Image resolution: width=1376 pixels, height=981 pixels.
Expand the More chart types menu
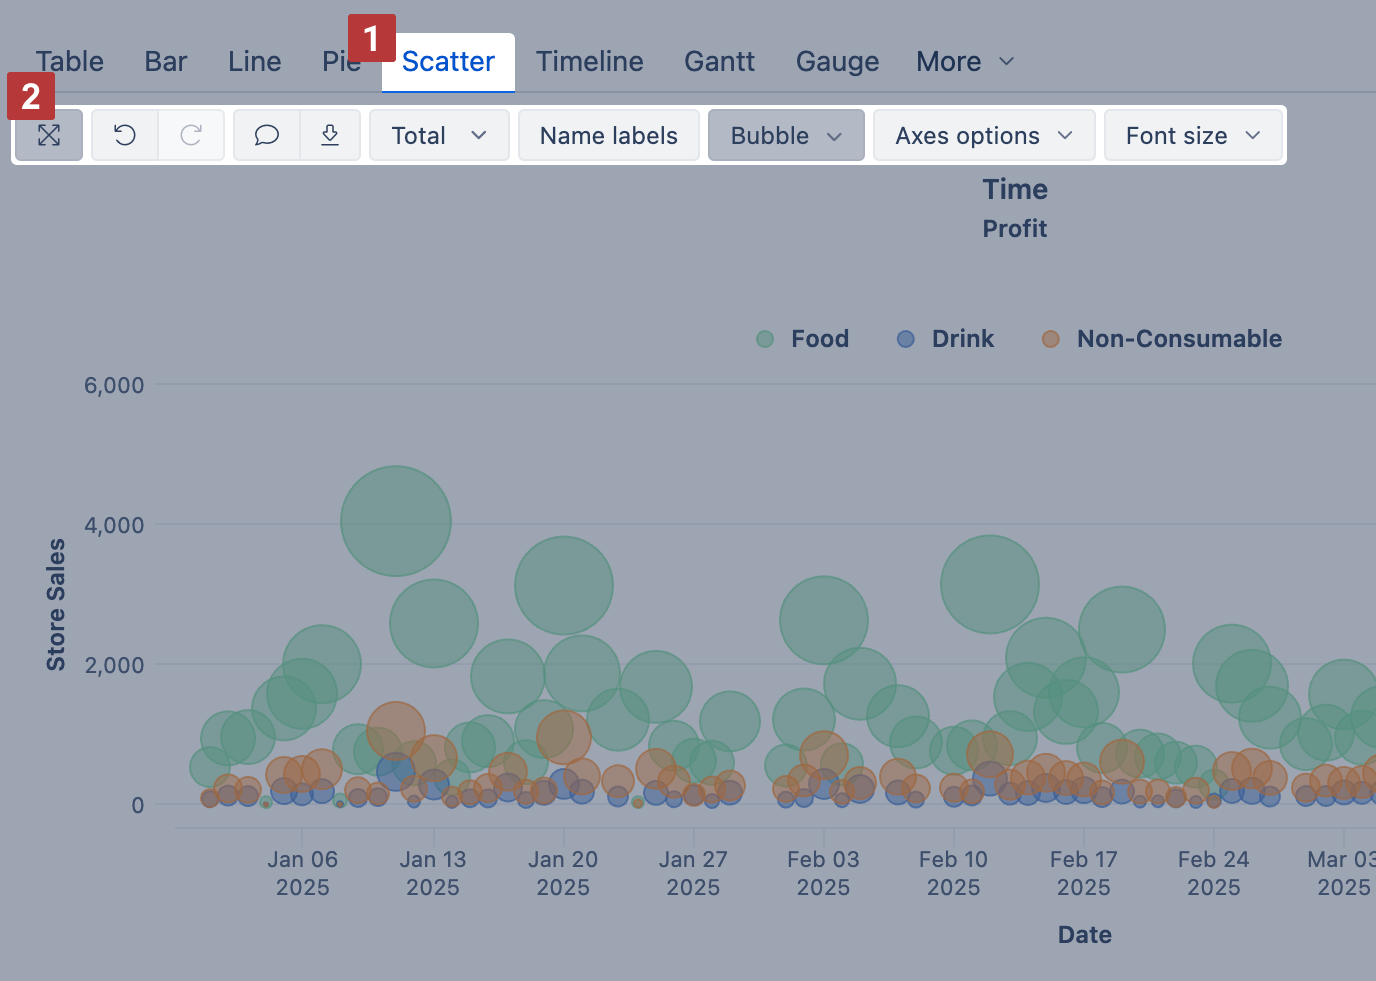(965, 62)
